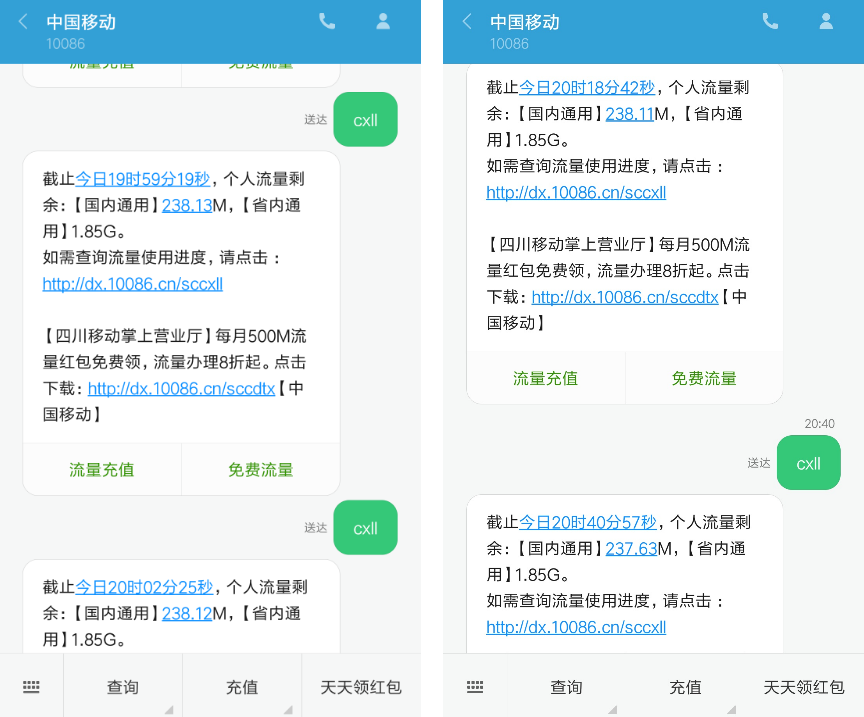The width and height of the screenshot is (864, 717).
Task: Open the 充值 menu in the left screen
Action: (242, 686)
